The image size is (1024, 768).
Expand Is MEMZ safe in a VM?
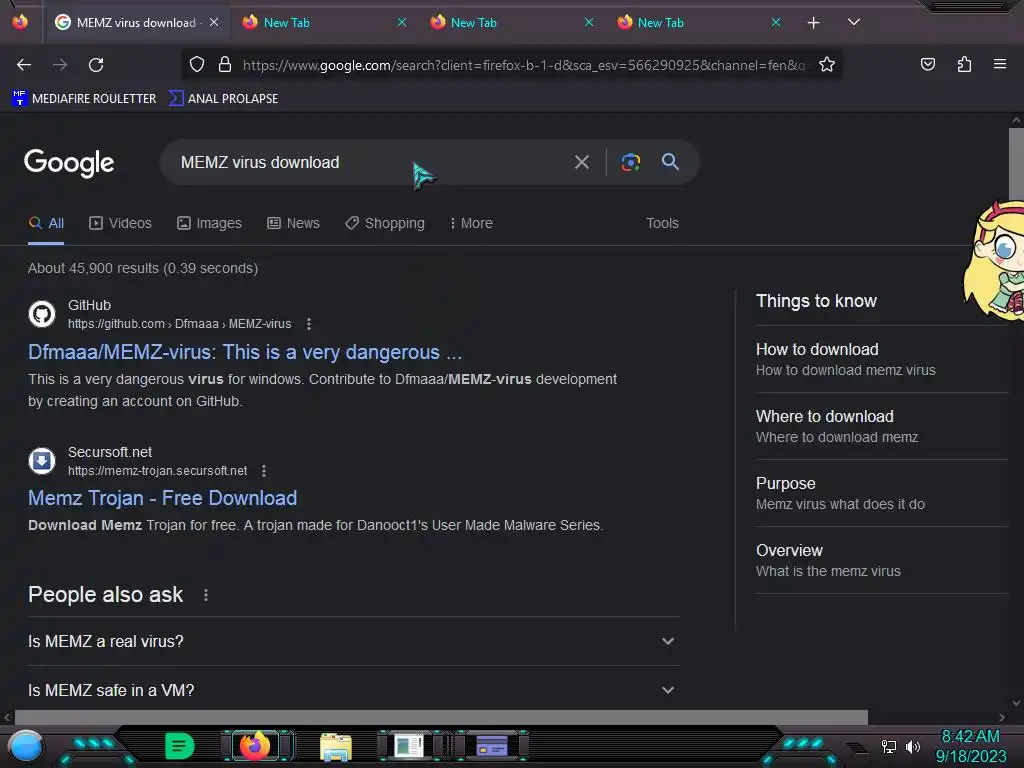click(353, 690)
